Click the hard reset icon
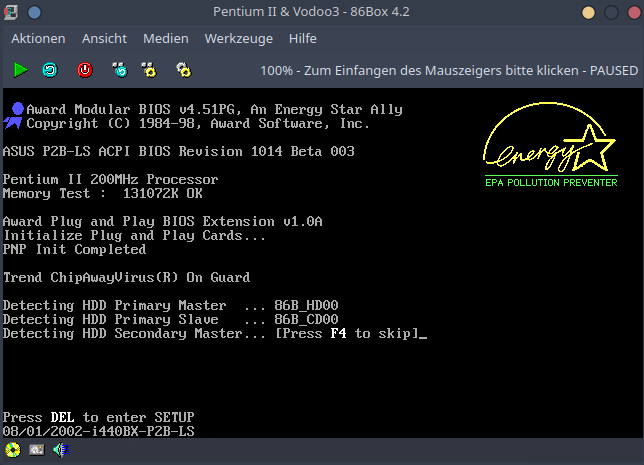 click(x=50, y=70)
